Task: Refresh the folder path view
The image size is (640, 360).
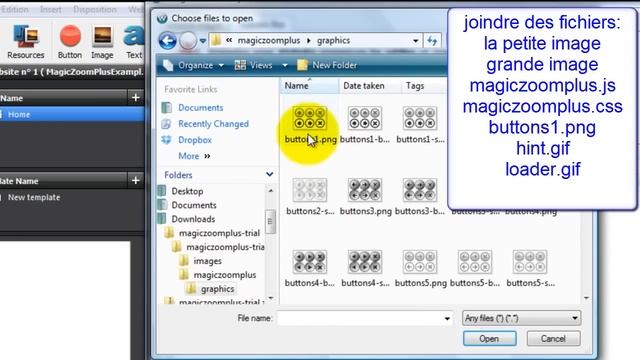Action: click(x=432, y=41)
